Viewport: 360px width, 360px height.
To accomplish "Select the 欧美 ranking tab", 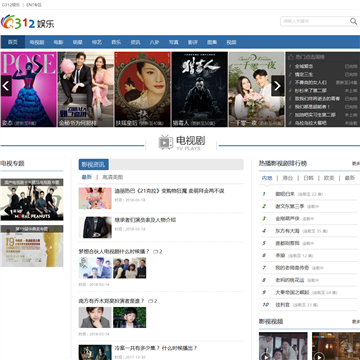I will coord(329,178).
